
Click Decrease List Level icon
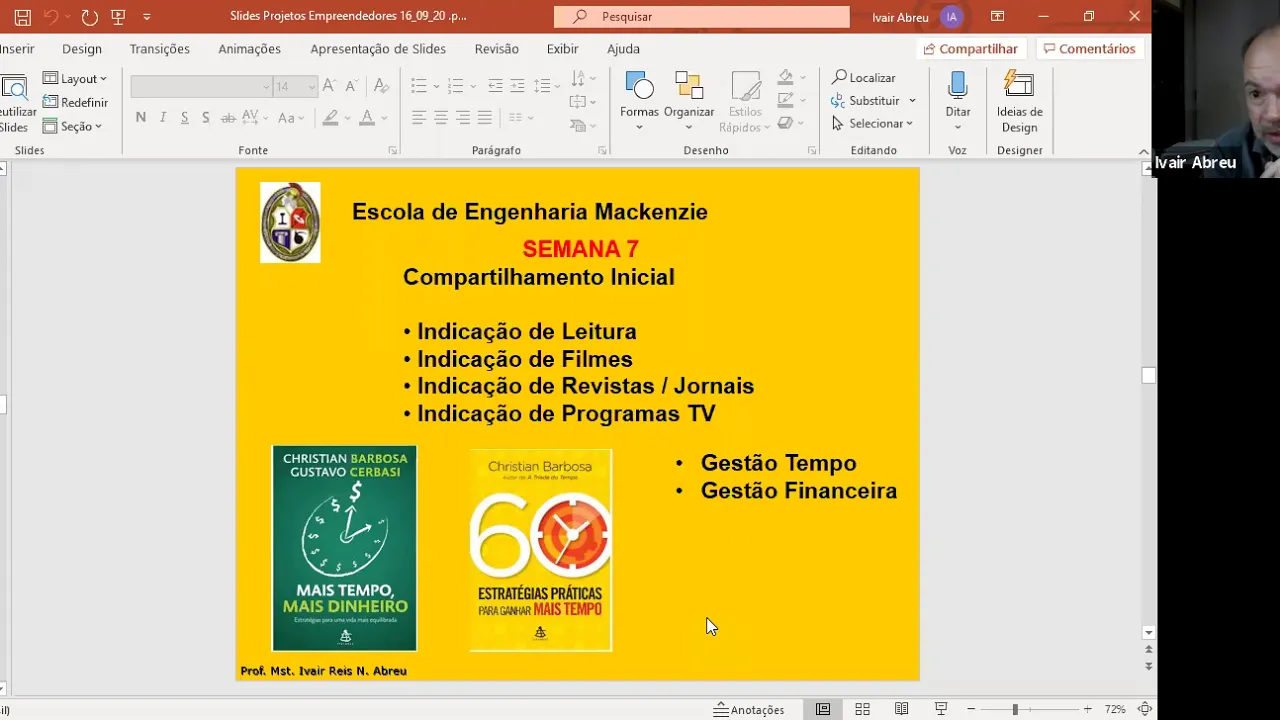coord(495,86)
